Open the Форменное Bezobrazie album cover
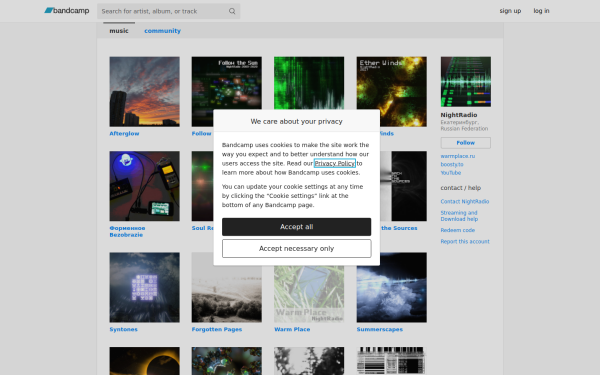Screen dimensions: 600x375 point(144,186)
